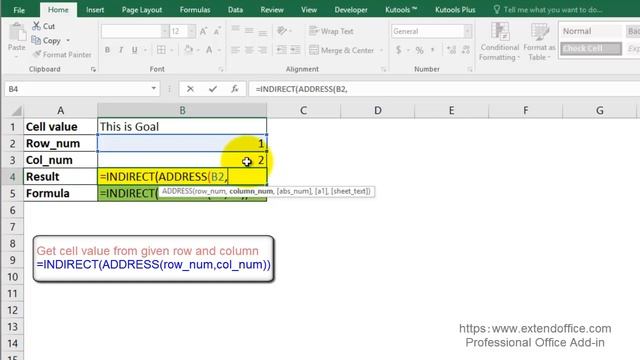The width and height of the screenshot is (640, 360).
Task: Toggle Underline formatting
Action: click(x=134, y=50)
